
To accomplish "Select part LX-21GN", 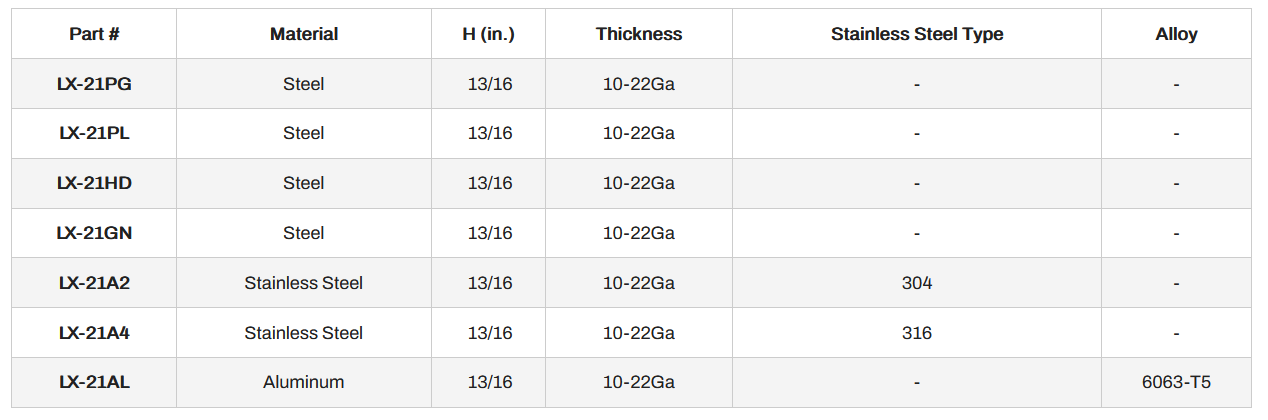I will [x=94, y=233].
